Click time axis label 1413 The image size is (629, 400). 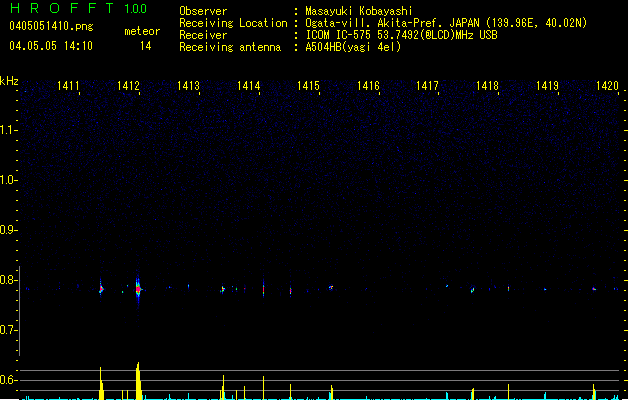[x=189, y=86]
